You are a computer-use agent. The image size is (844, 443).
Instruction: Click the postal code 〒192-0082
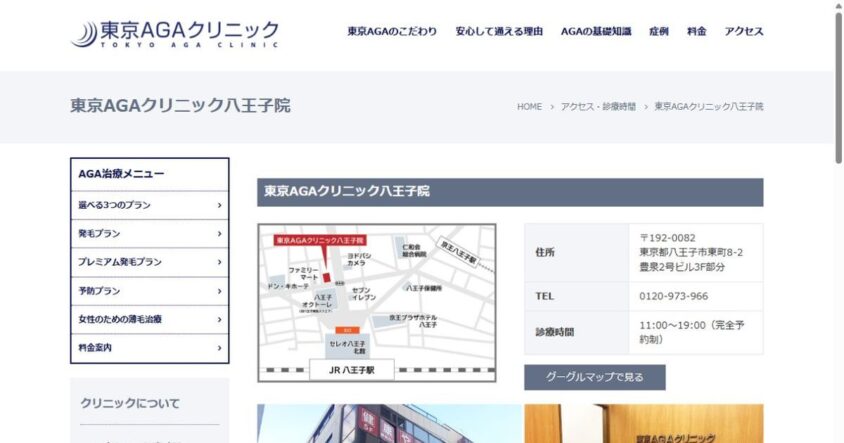(667, 238)
